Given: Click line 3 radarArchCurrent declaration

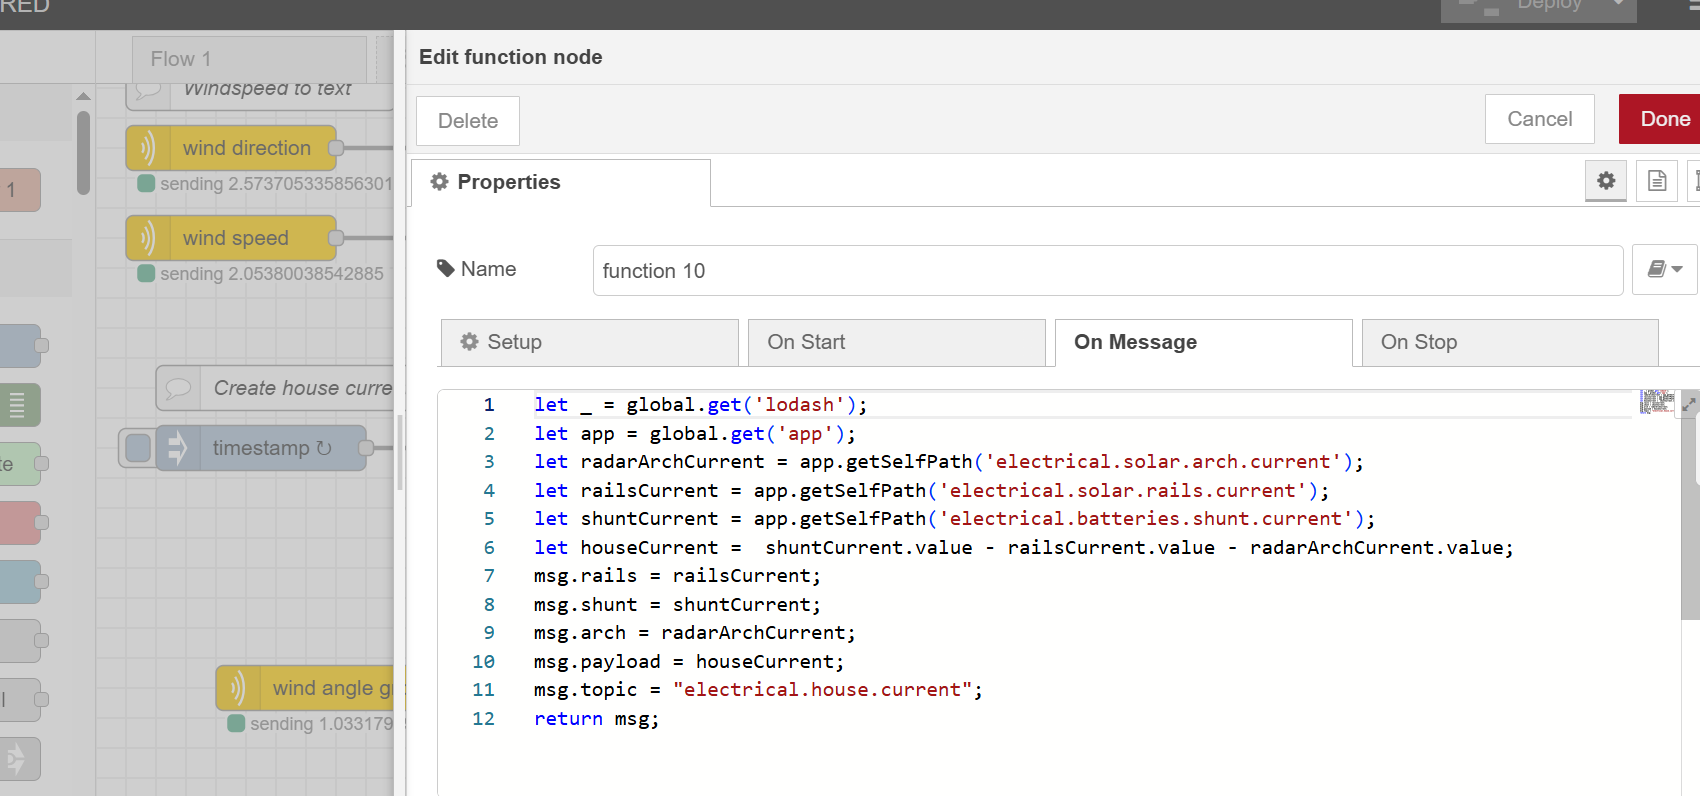Looking at the screenshot, I should (x=948, y=462).
